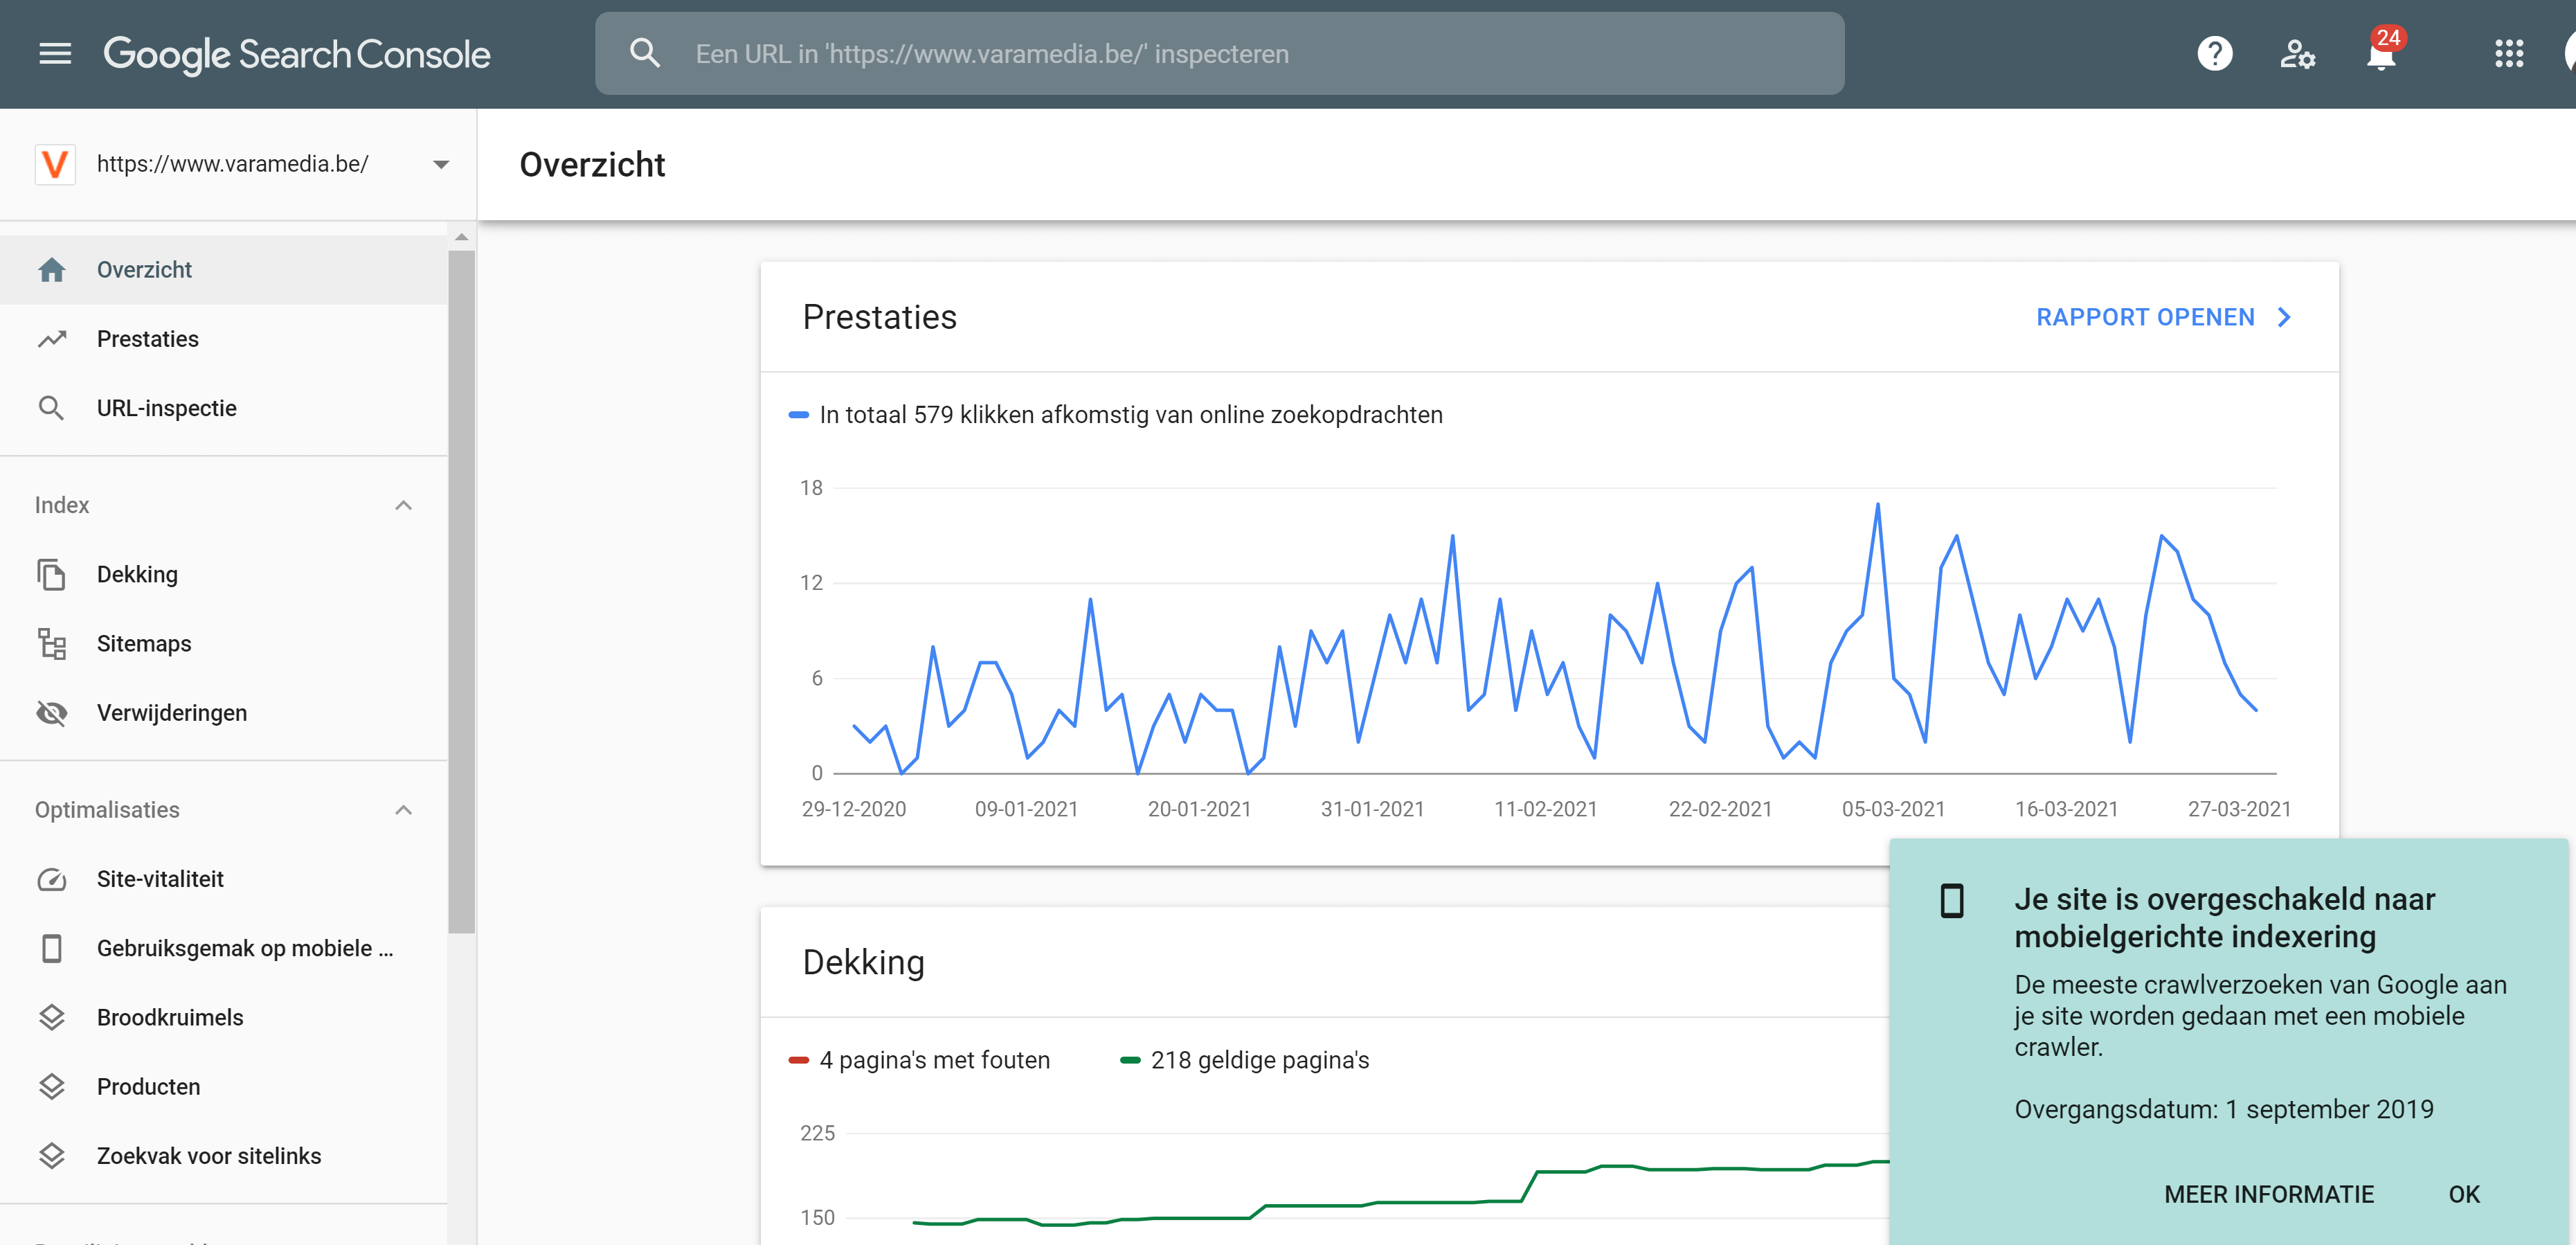Screen dimensions: 2576x1245
Task: Click the mobile phone icon for Gebruiksgemak
Action: pos(51,948)
